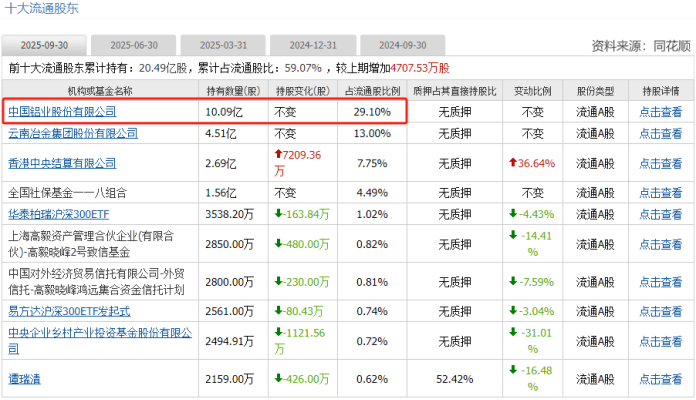Click the -7.59% change ratio
Viewport: 696px width, 400px height.
[532, 282]
